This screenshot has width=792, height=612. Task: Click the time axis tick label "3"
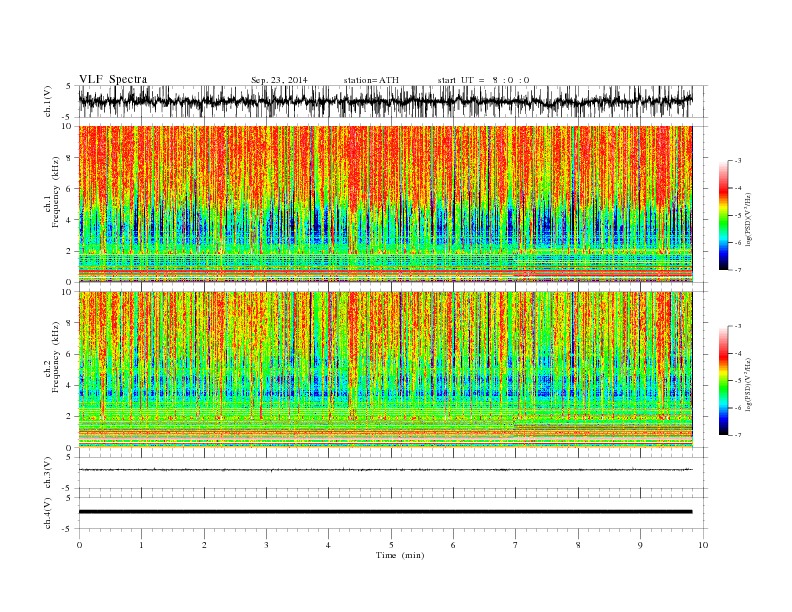pos(266,545)
